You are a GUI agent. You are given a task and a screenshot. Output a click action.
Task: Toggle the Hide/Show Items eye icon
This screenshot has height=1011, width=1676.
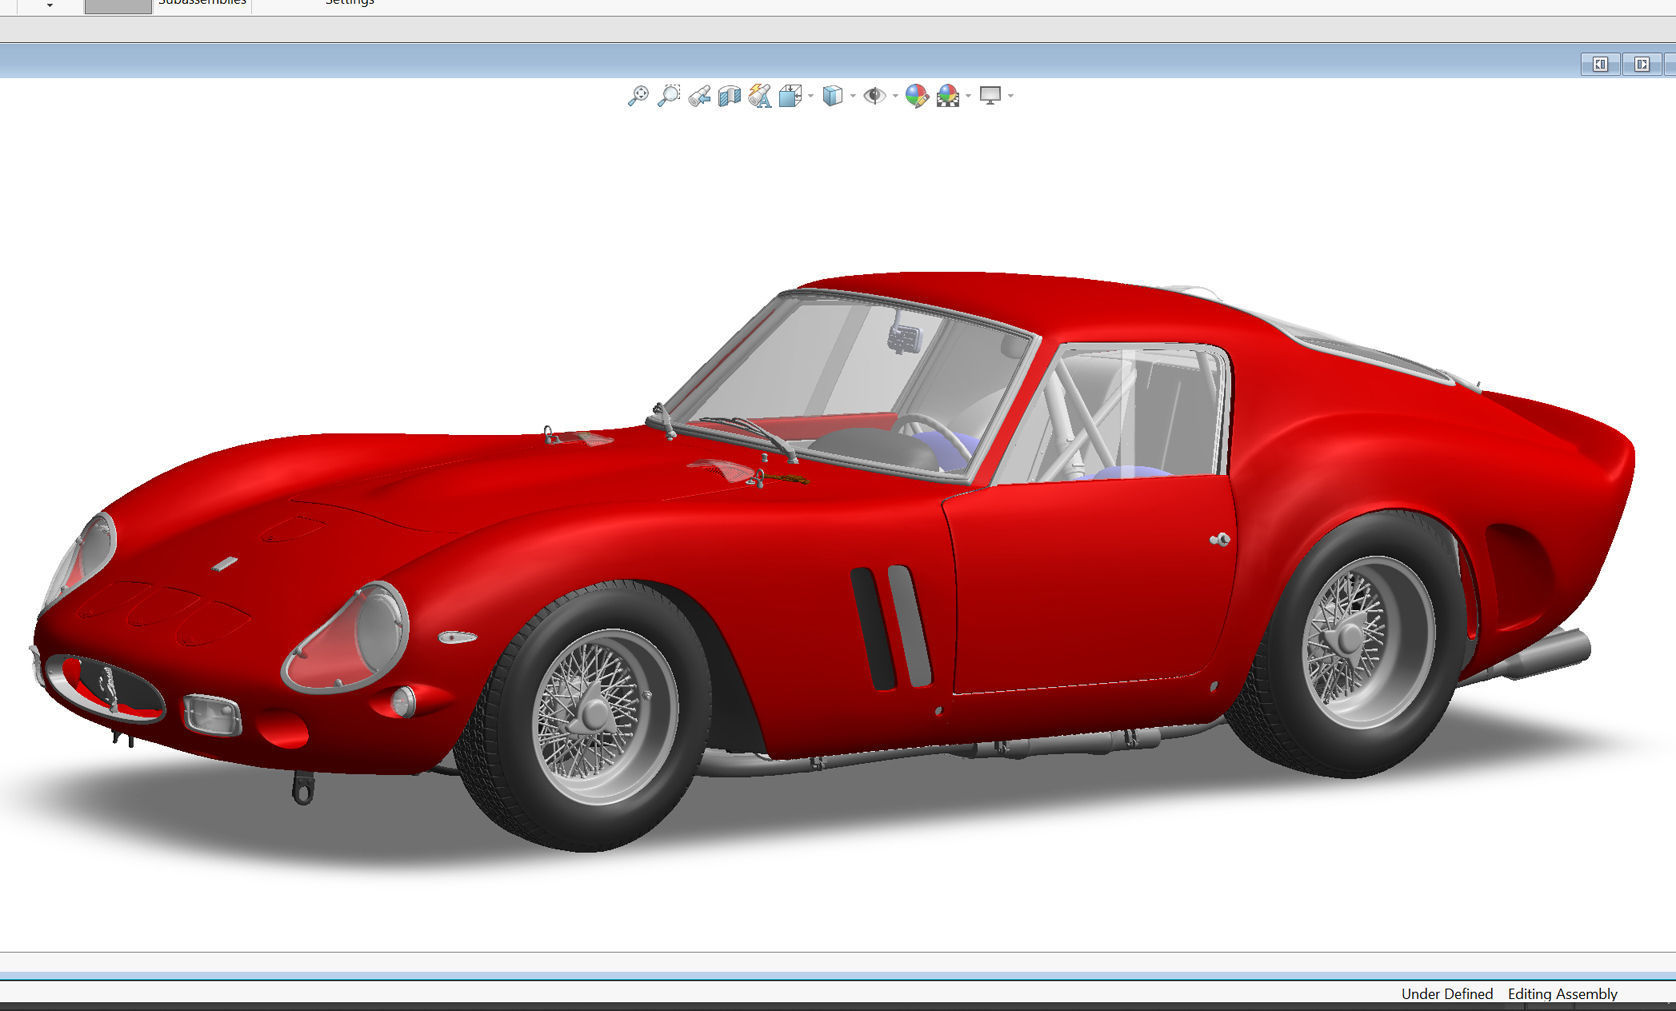(874, 96)
